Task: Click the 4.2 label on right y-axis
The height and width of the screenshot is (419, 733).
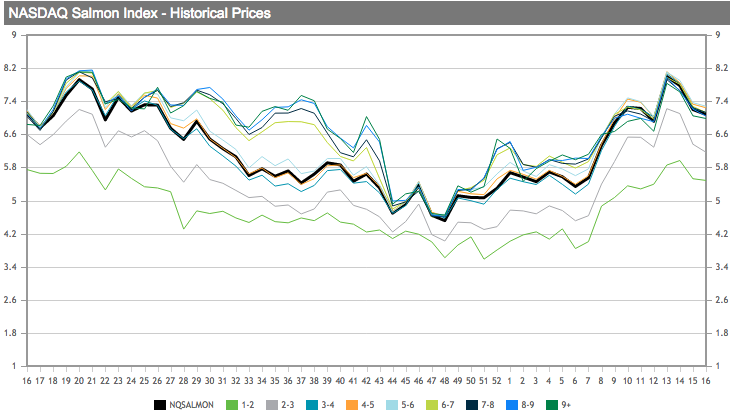Action: pyautogui.click(x=722, y=234)
